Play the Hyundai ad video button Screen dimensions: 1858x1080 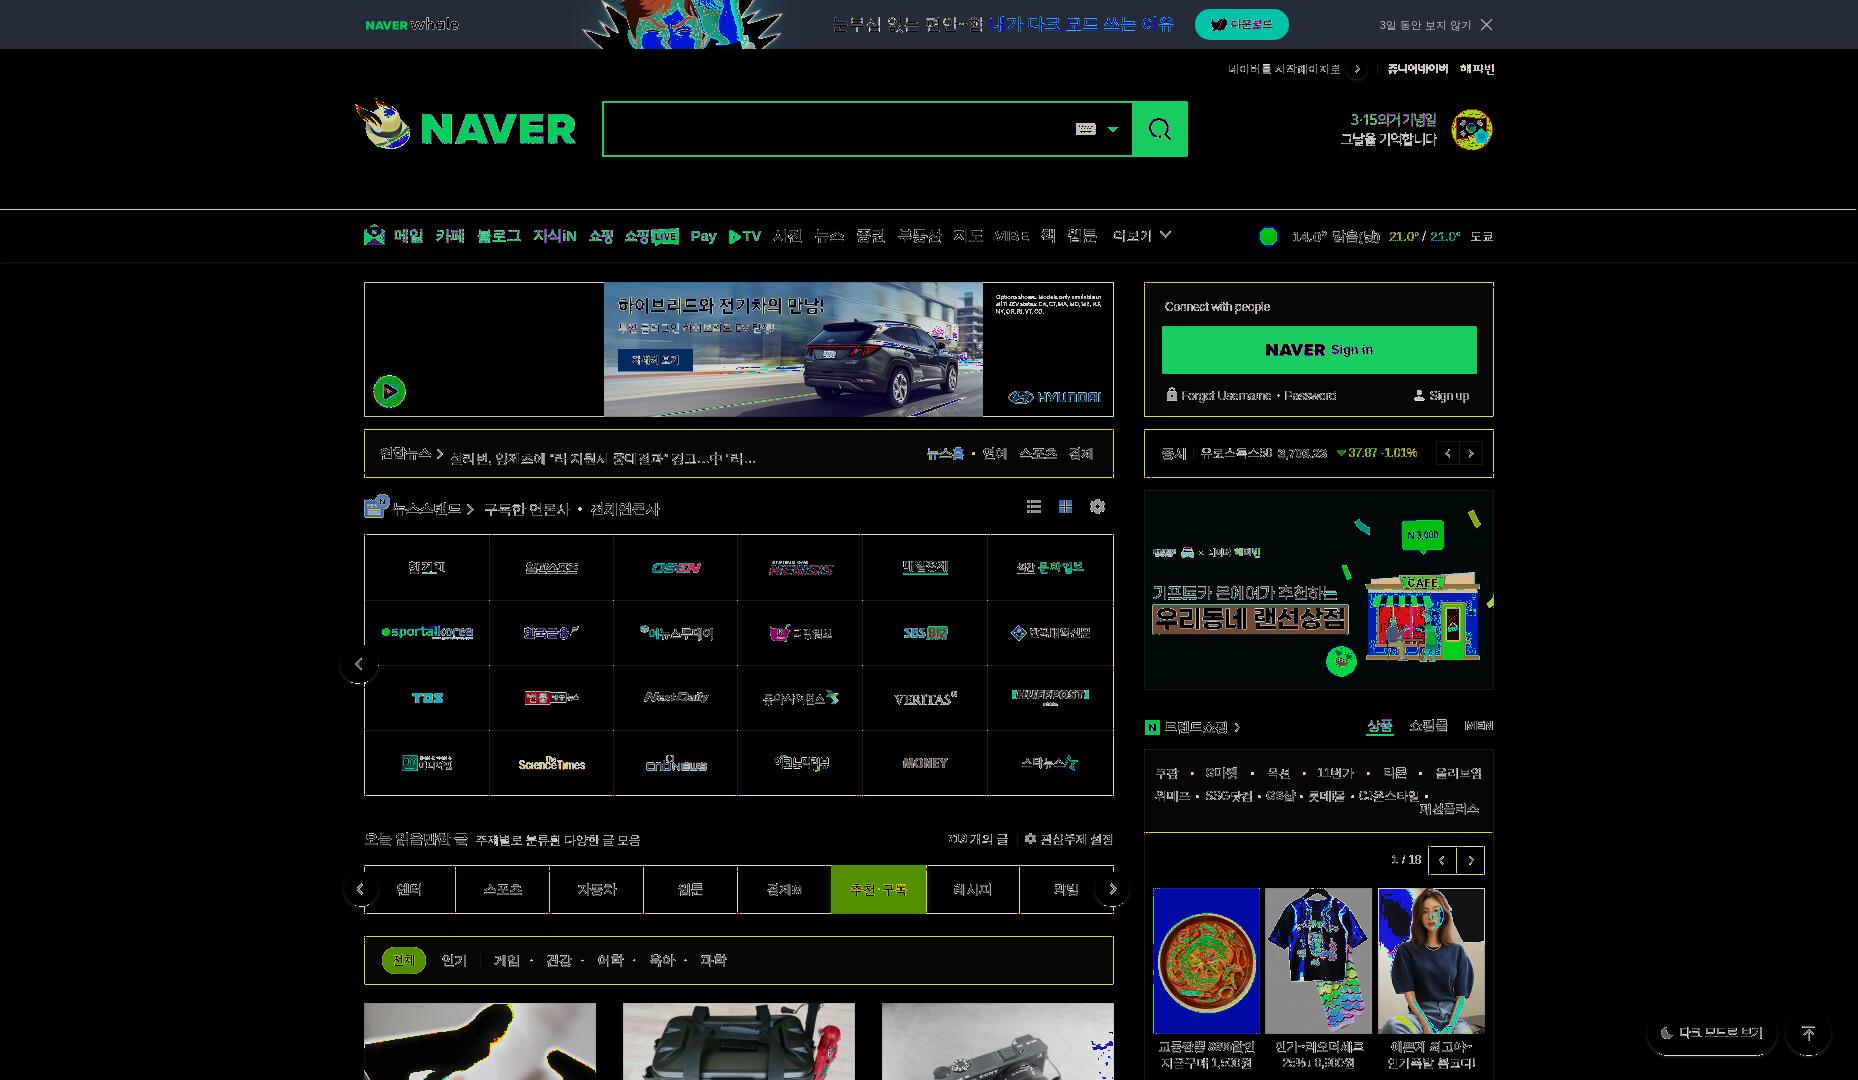(x=389, y=391)
